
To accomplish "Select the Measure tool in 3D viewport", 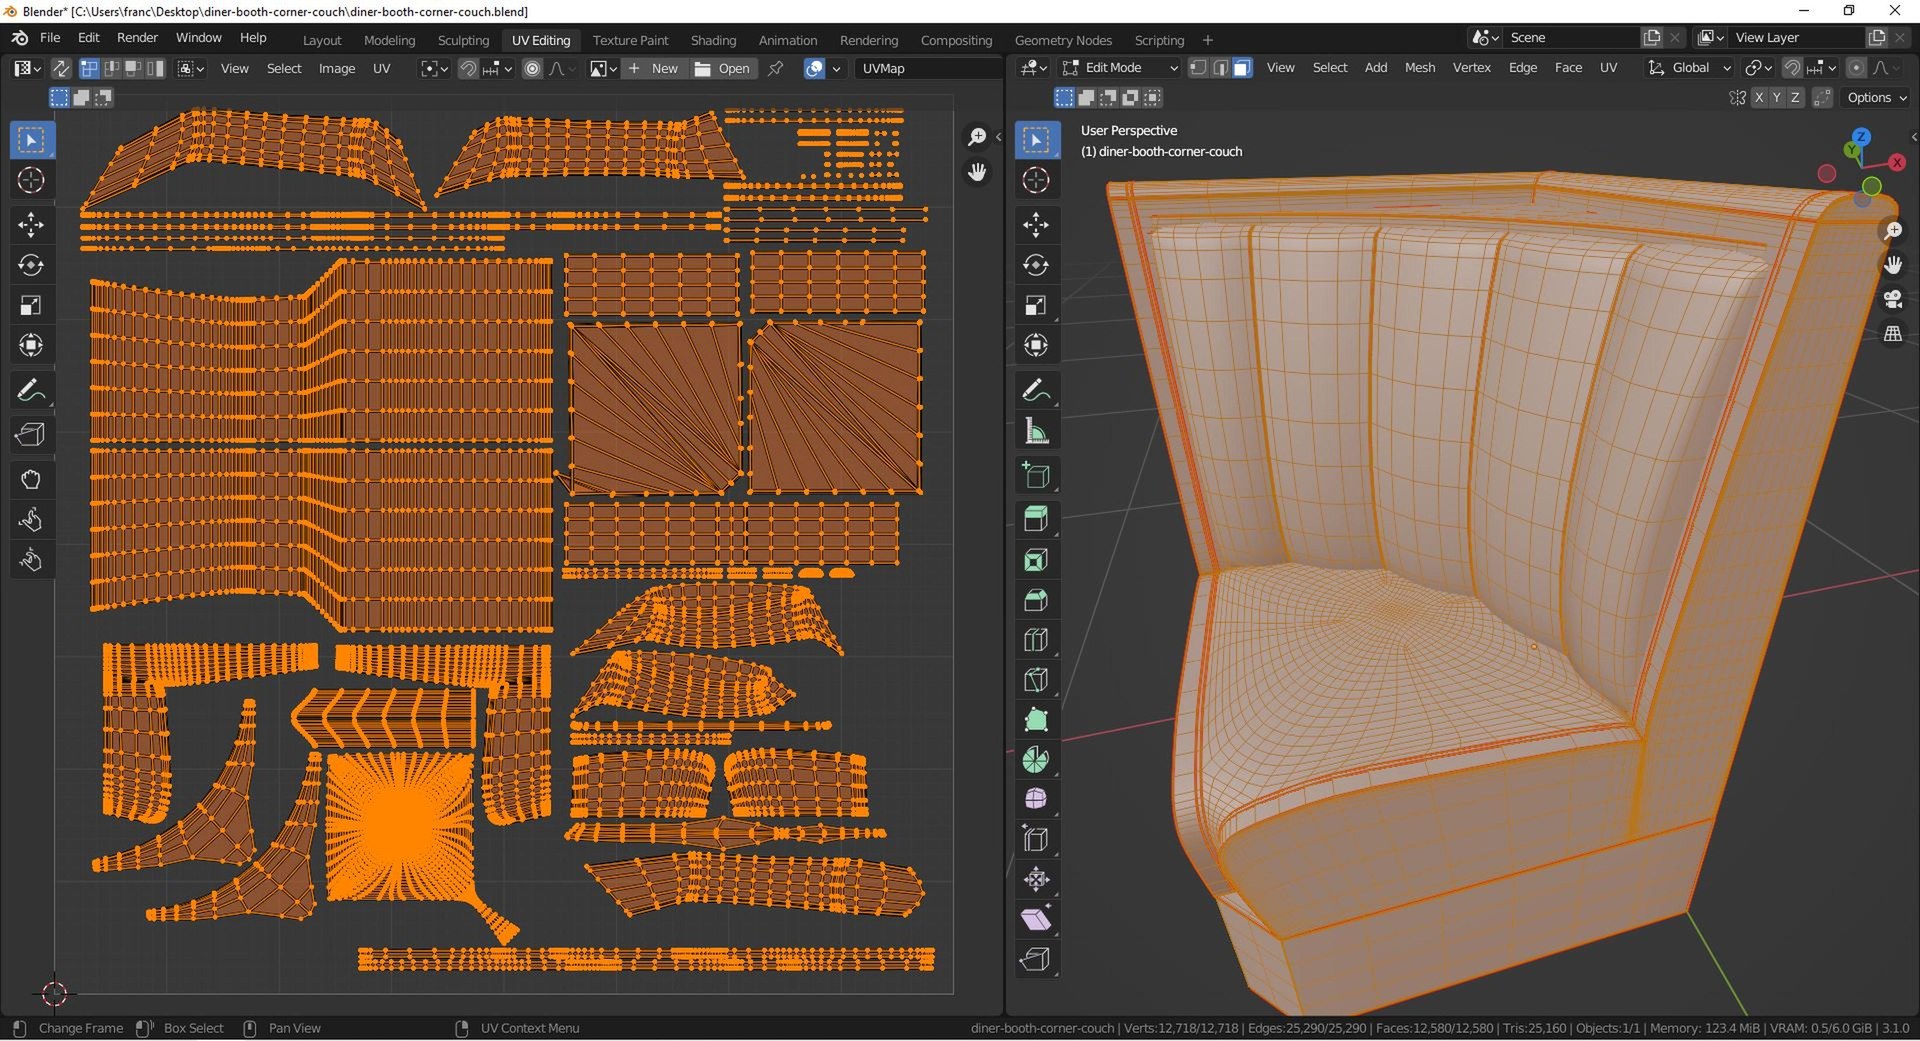I will pyautogui.click(x=1036, y=431).
